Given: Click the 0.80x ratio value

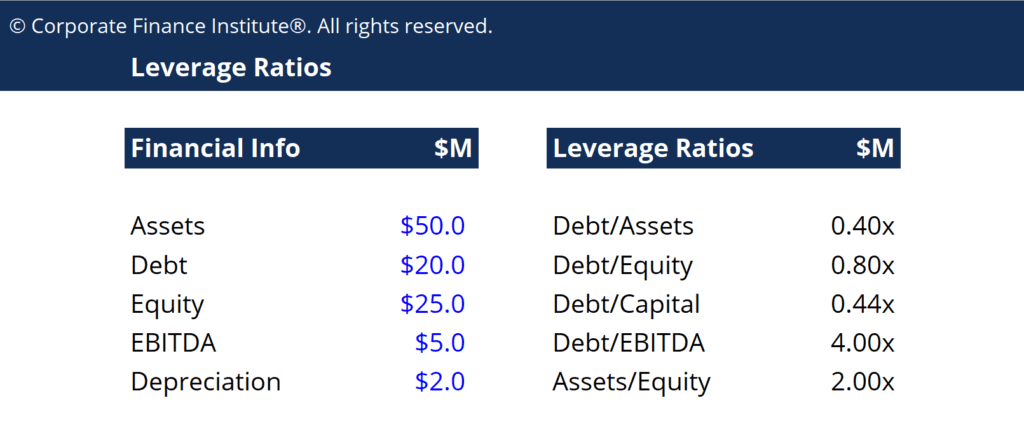Looking at the screenshot, I should [x=862, y=265].
